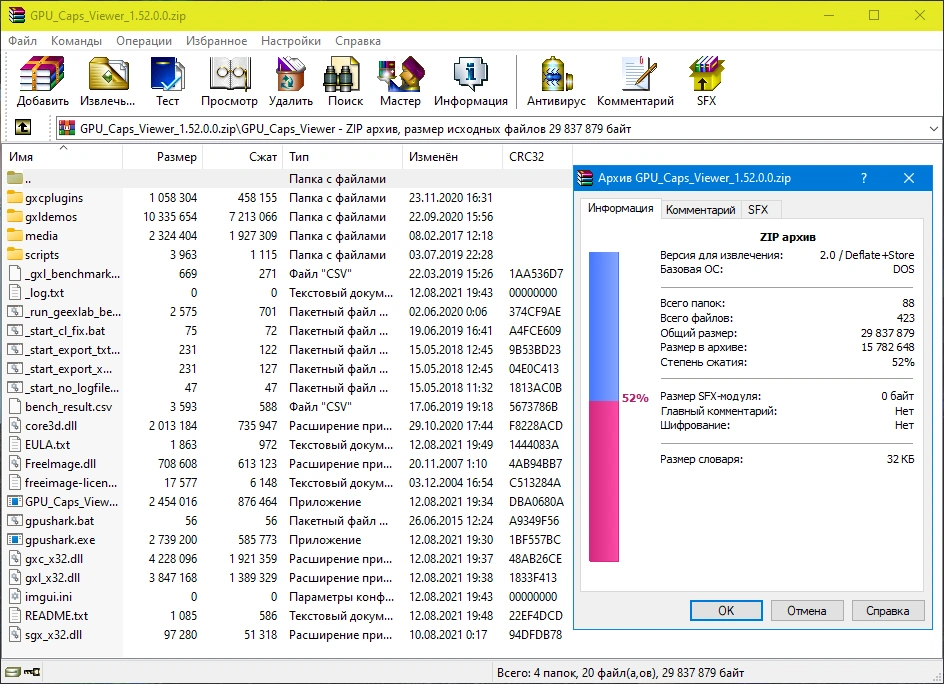Close the archive information dialog
This screenshot has width=944, height=684.
pyautogui.click(x=908, y=178)
